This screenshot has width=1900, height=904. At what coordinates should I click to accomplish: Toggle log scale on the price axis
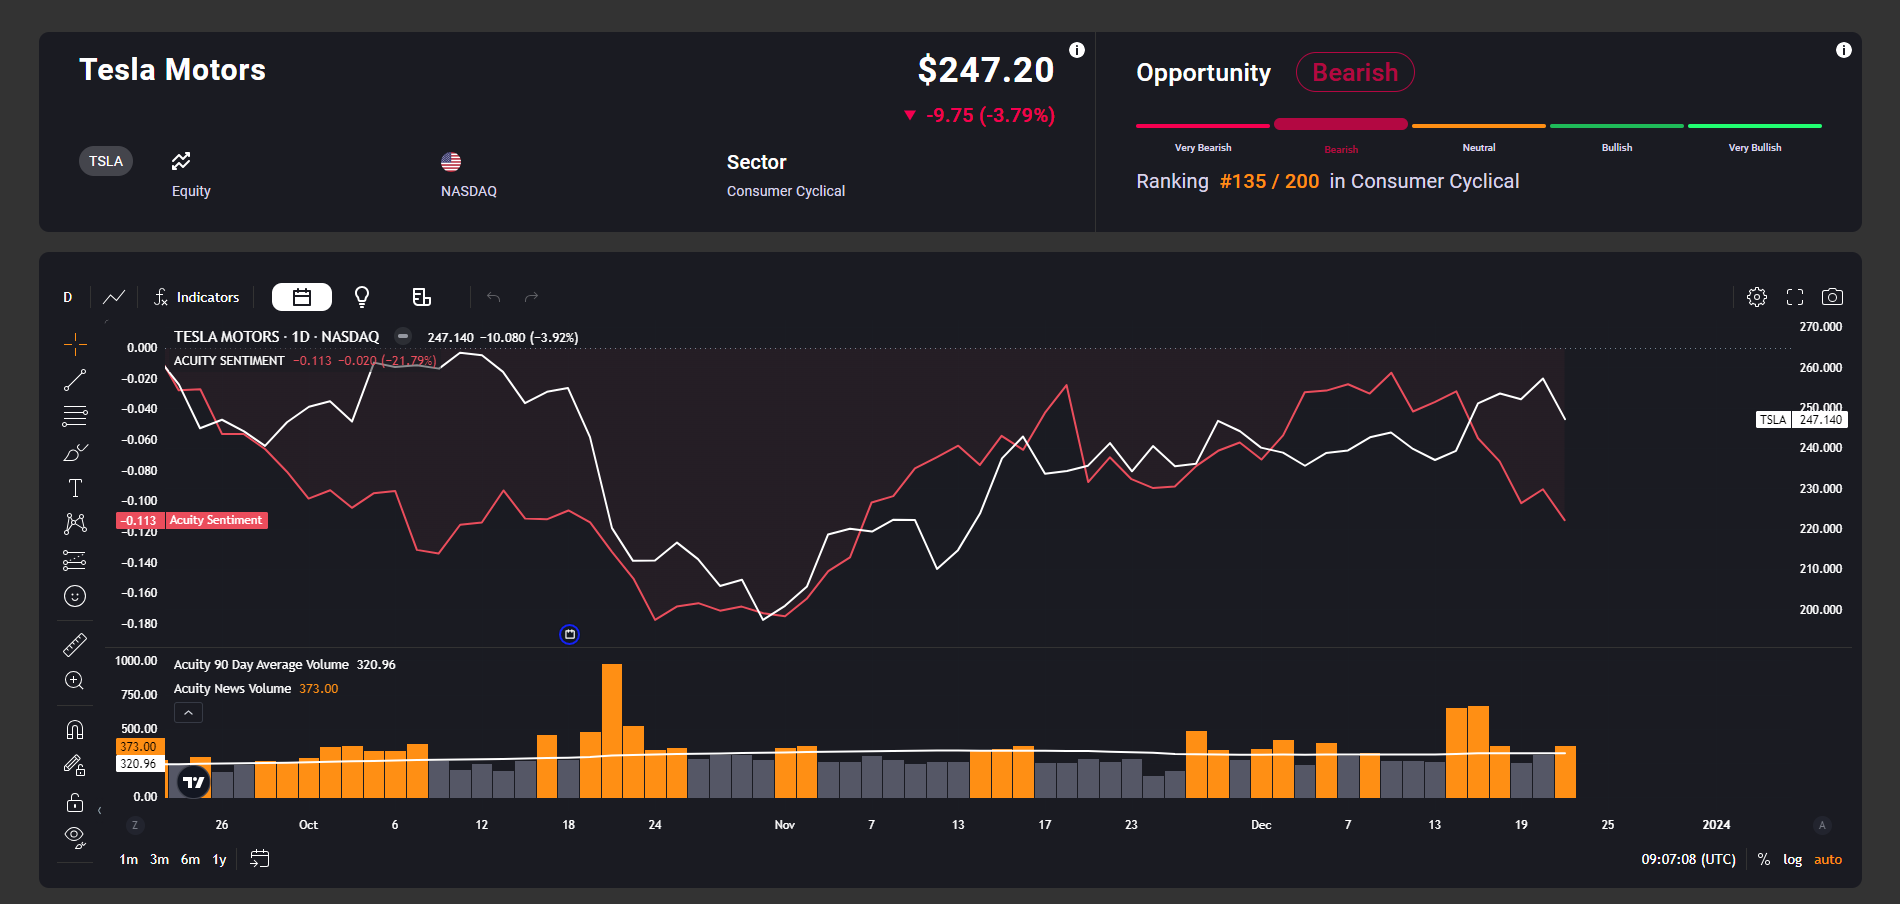(x=1793, y=859)
